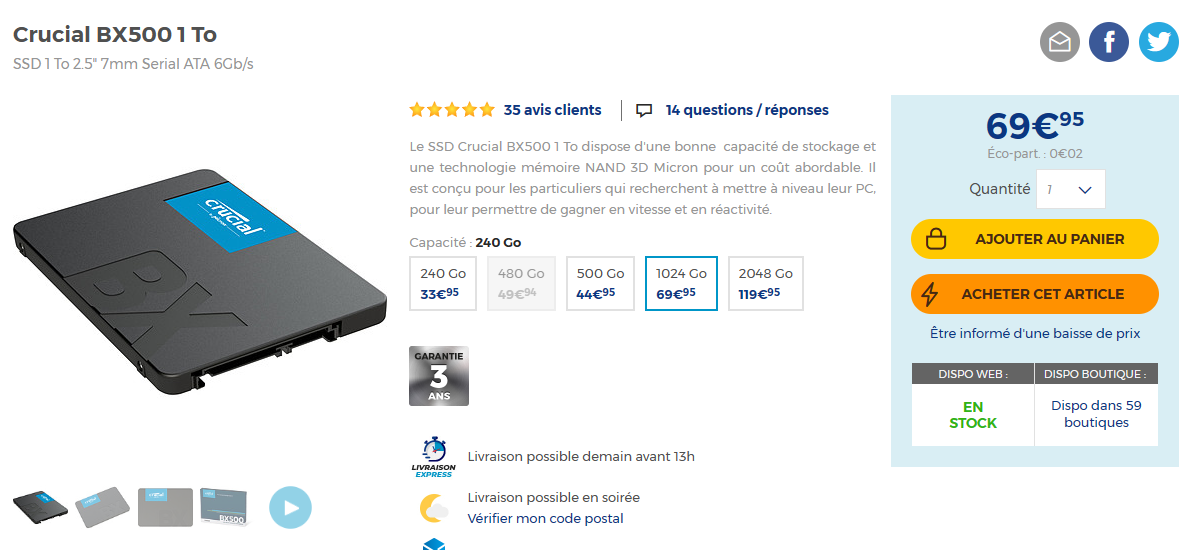Share the product by email icon
This screenshot has height=550, width=1199.
click(x=1059, y=42)
